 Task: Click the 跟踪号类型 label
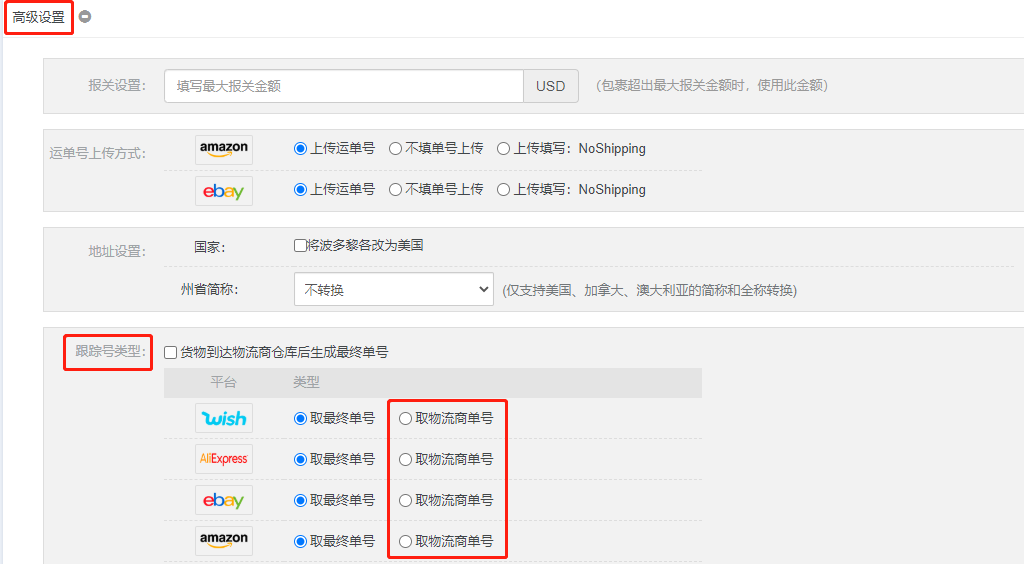click(x=110, y=351)
